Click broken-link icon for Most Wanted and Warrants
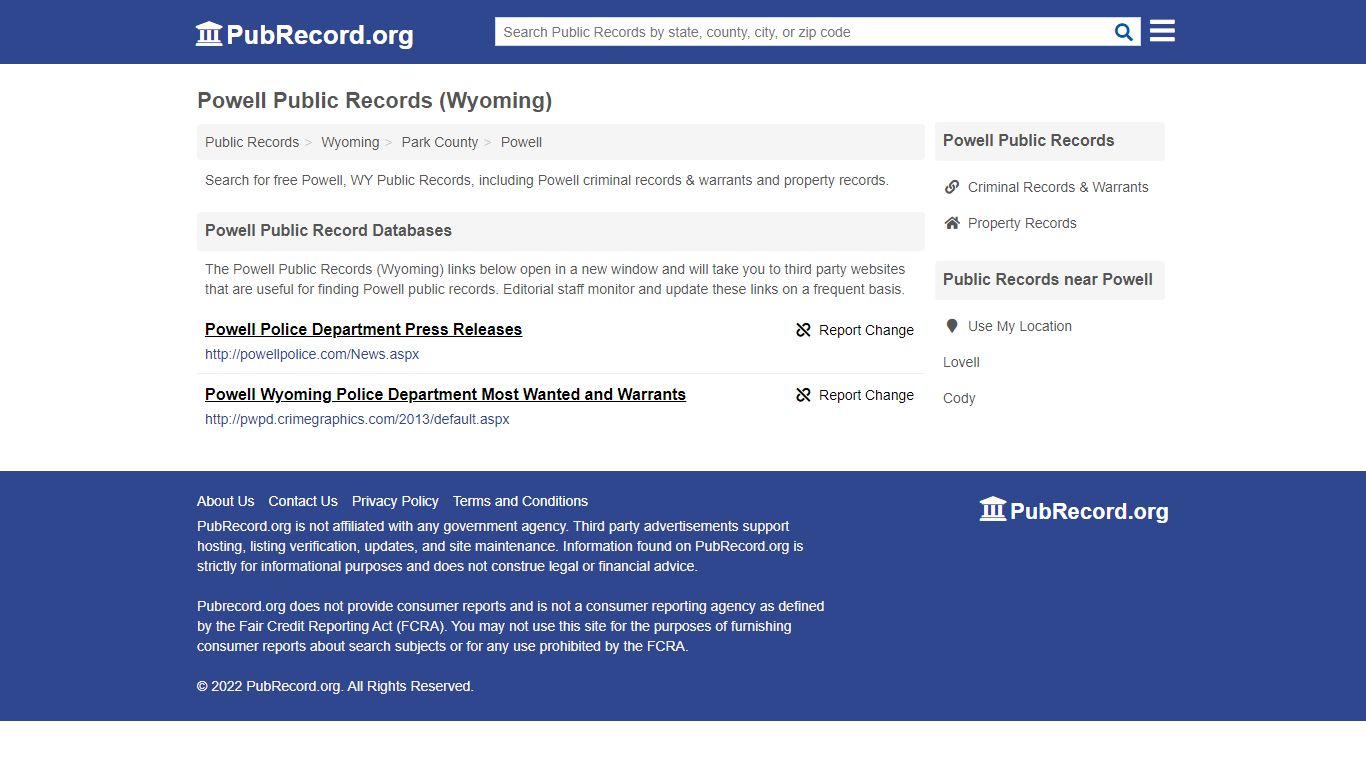 [803, 395]
